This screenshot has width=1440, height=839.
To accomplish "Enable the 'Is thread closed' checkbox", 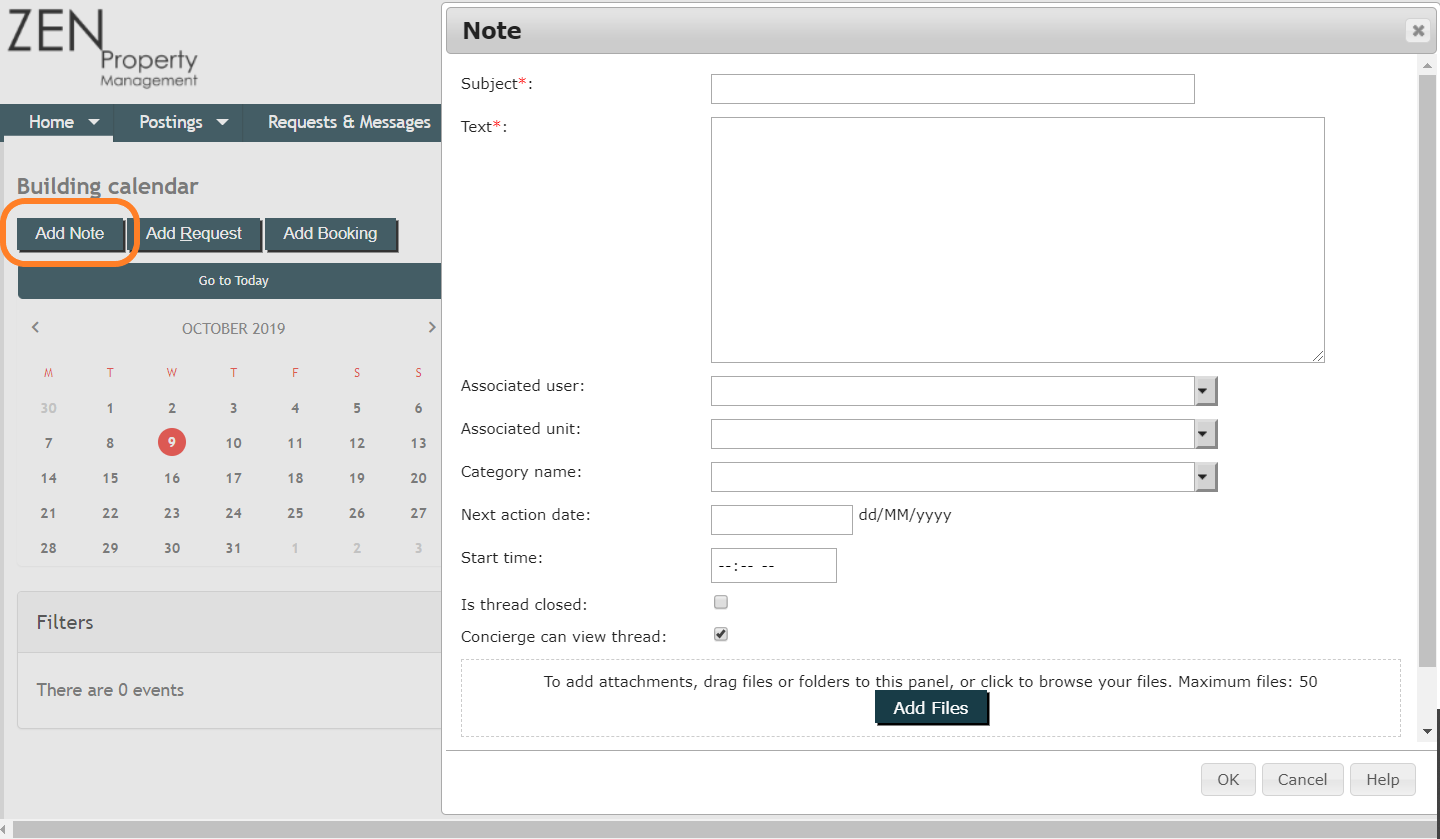I will pos(720,602).
